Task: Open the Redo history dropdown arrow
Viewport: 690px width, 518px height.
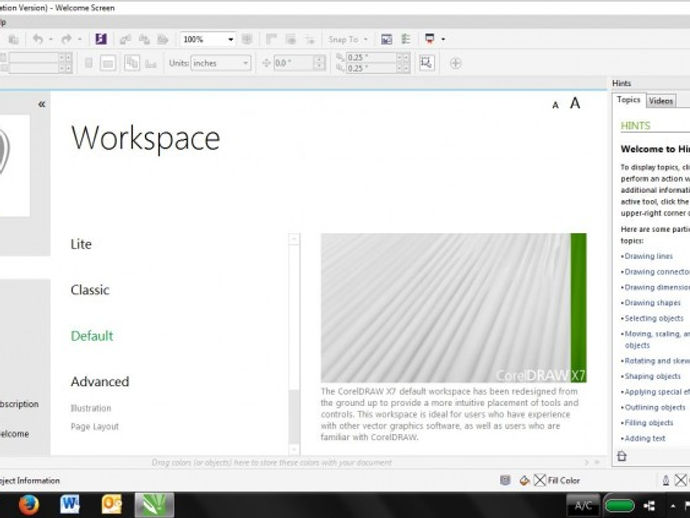Action: [80, 40]
